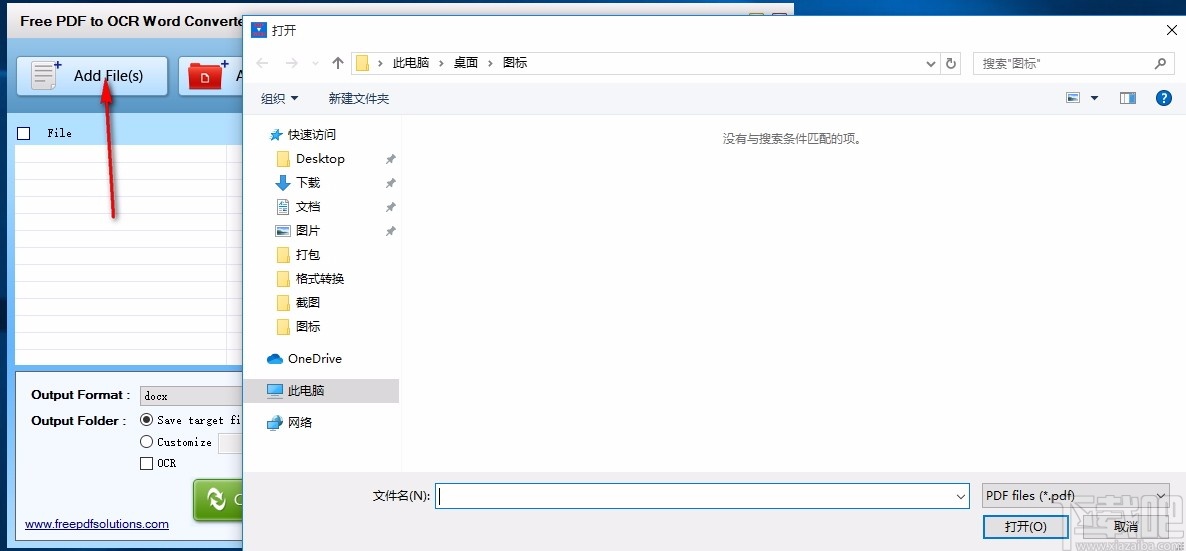Go up one folder level
This screenshot has width=1186, height=551.
338,64
